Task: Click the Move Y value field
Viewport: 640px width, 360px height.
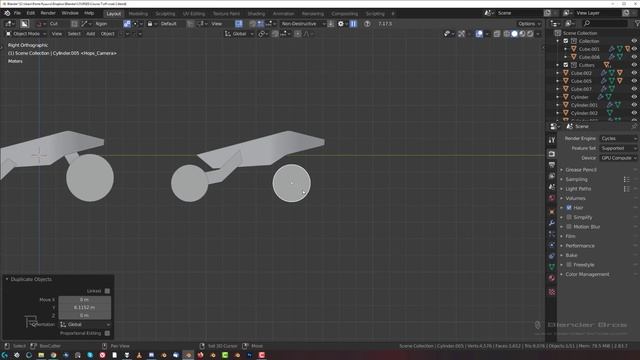Action: click(x=84, y=307)
